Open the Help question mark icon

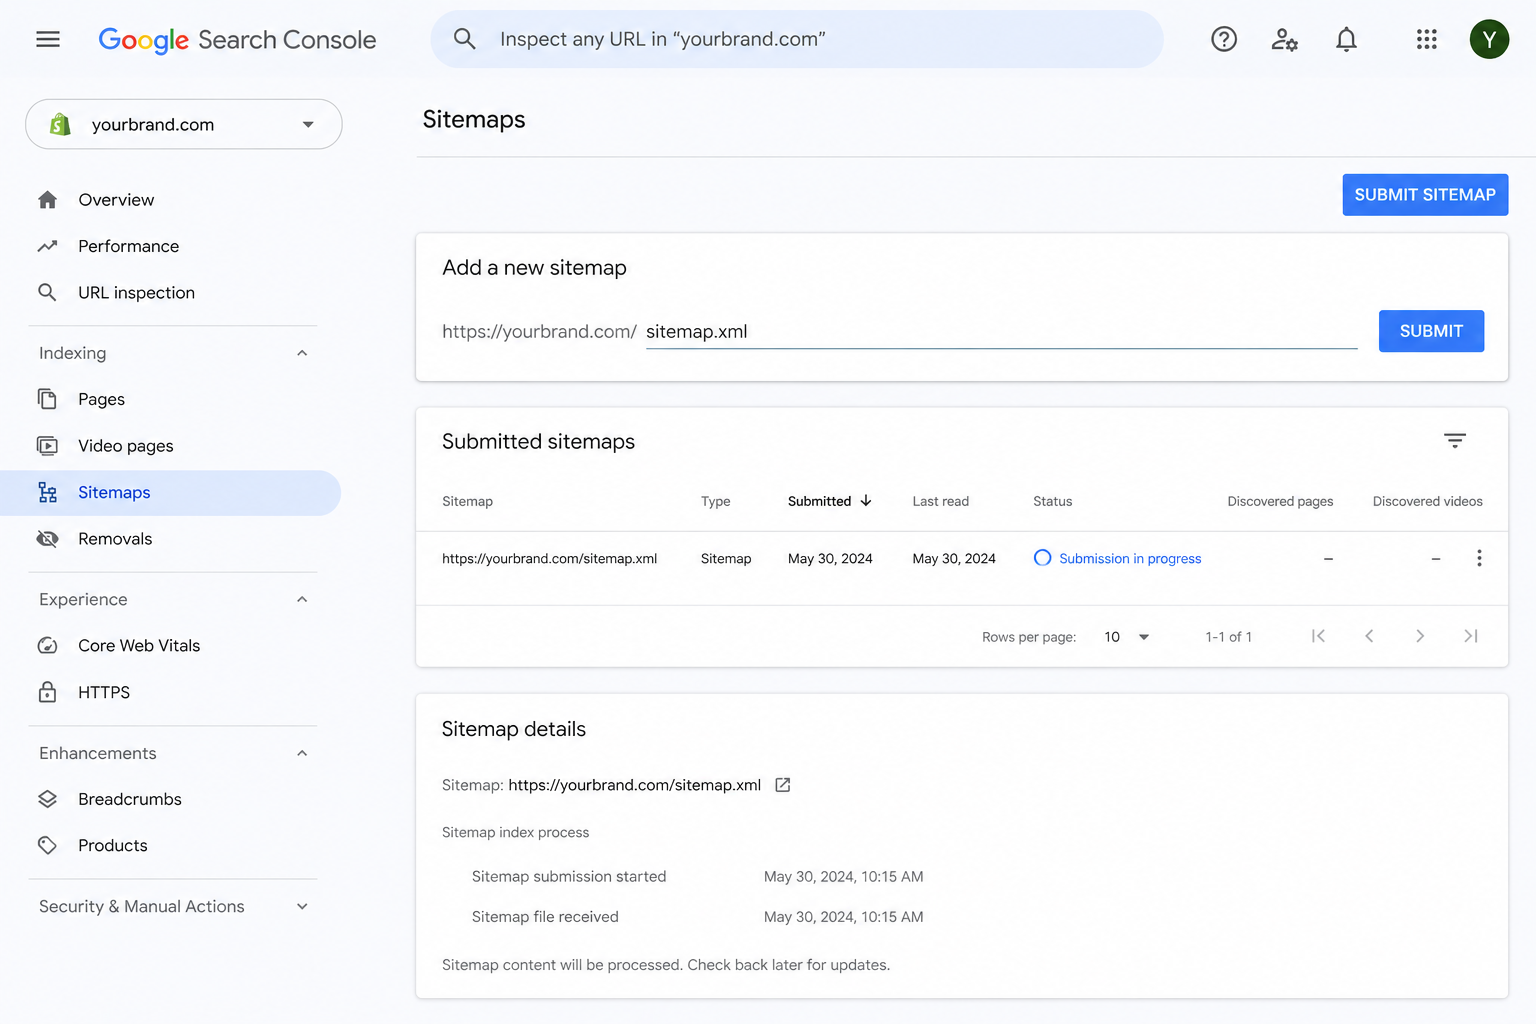click(x=1224, y=39)
